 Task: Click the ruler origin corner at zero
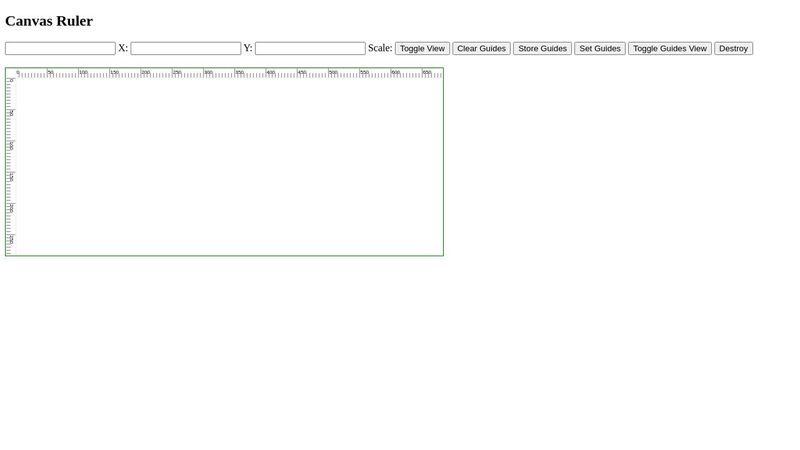pyautogui.click(x=10, y=73)
